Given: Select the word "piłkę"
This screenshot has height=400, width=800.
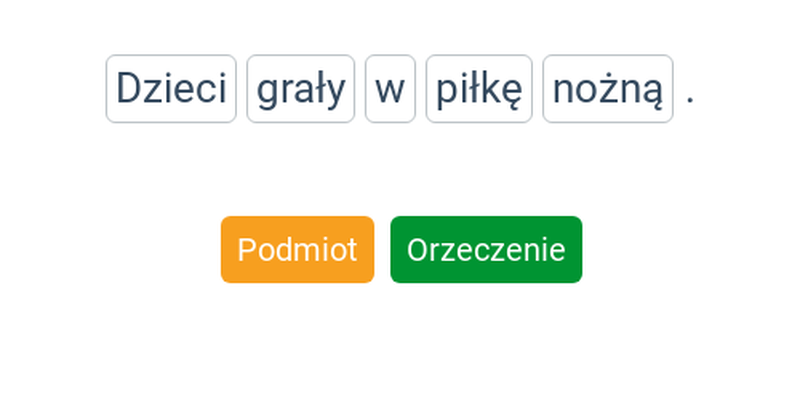Looking at the screenshot, I should [479, 89].
